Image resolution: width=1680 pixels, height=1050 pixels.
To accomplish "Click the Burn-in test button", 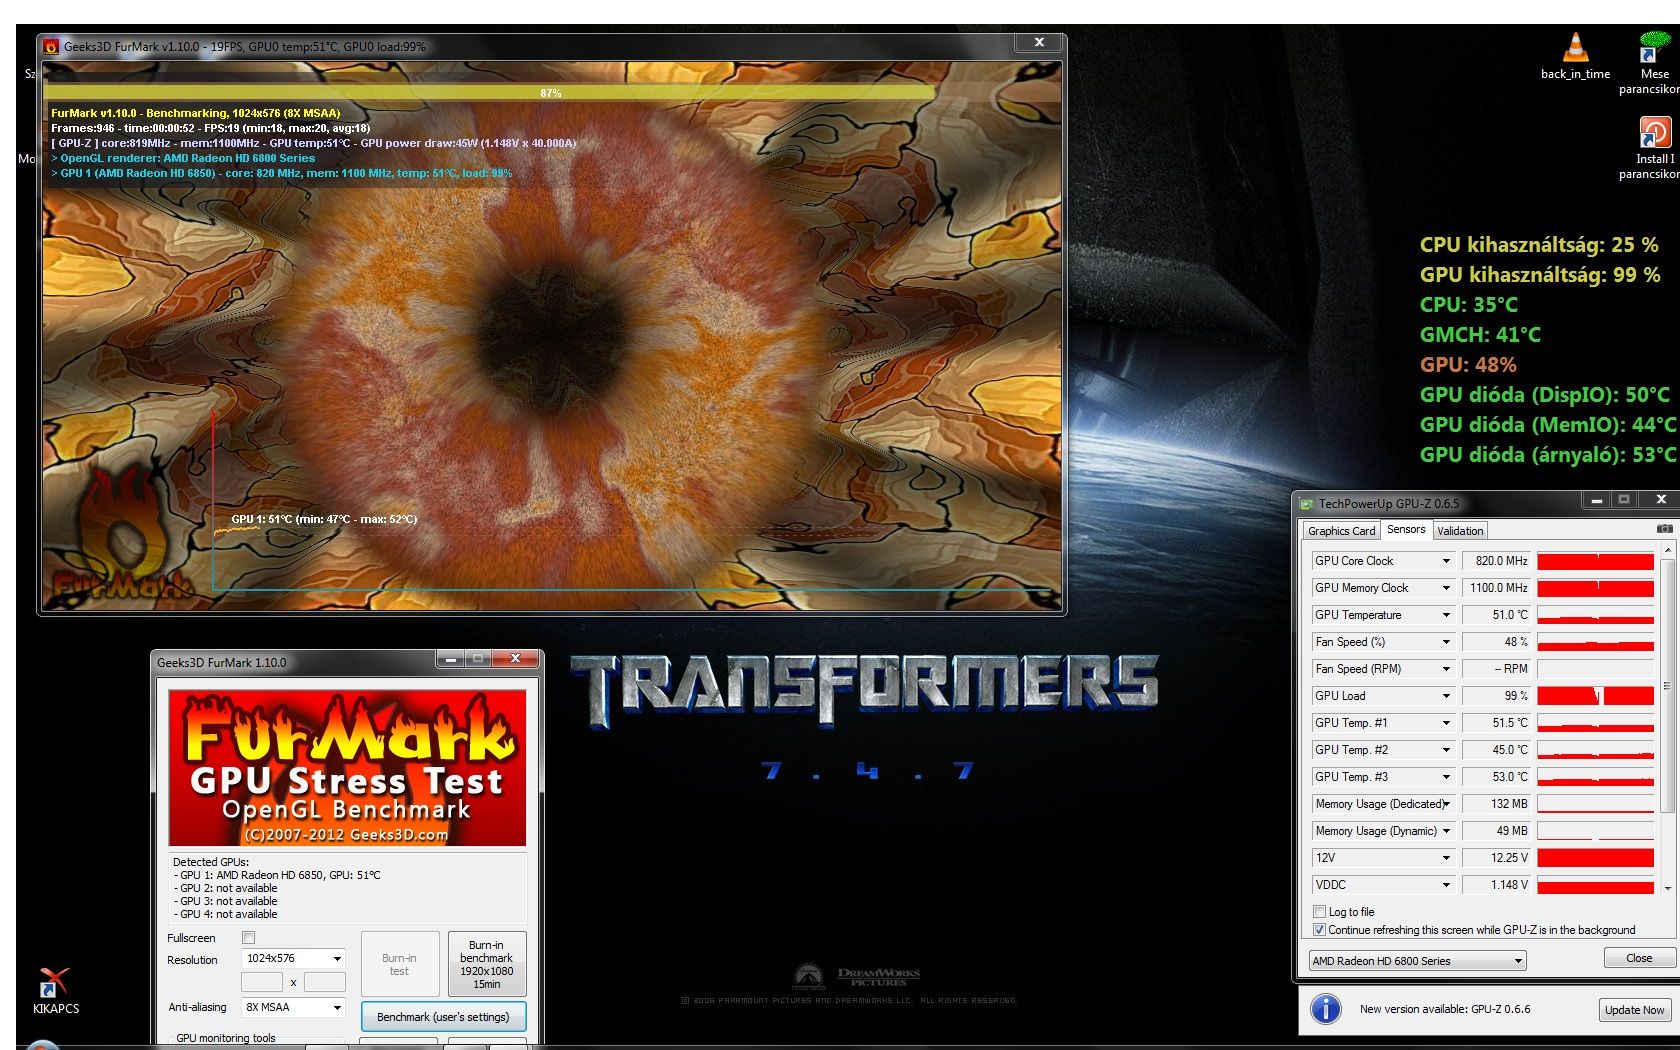I will point(399,964).
